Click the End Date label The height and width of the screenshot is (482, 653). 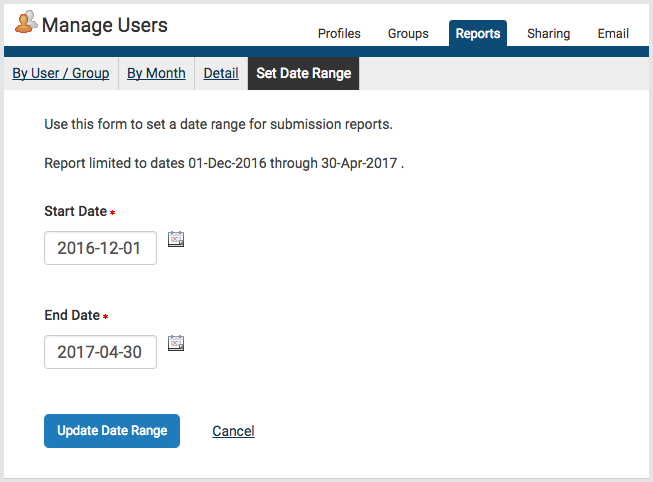[x=72, y=315]
